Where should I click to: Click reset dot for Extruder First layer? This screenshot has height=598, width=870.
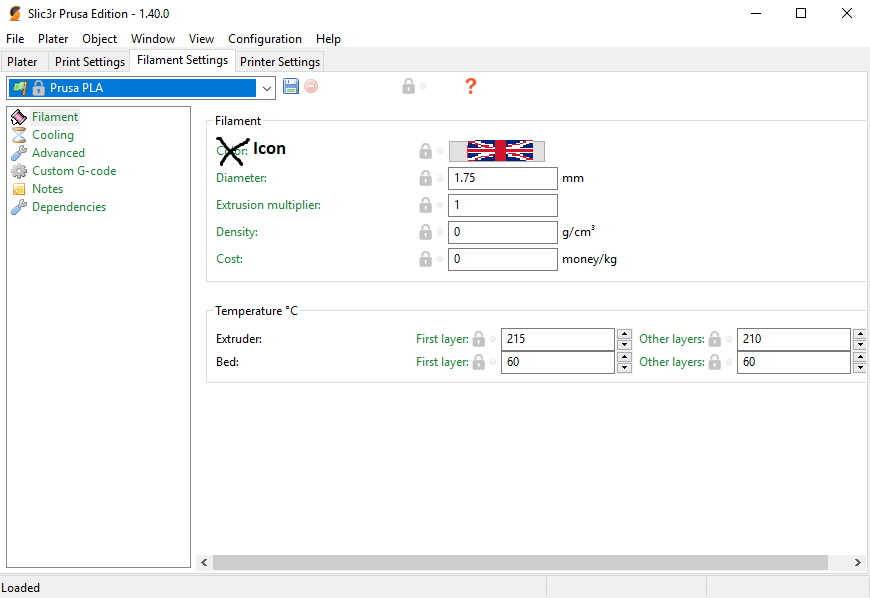pyautogui.click(x=493, y=339)
